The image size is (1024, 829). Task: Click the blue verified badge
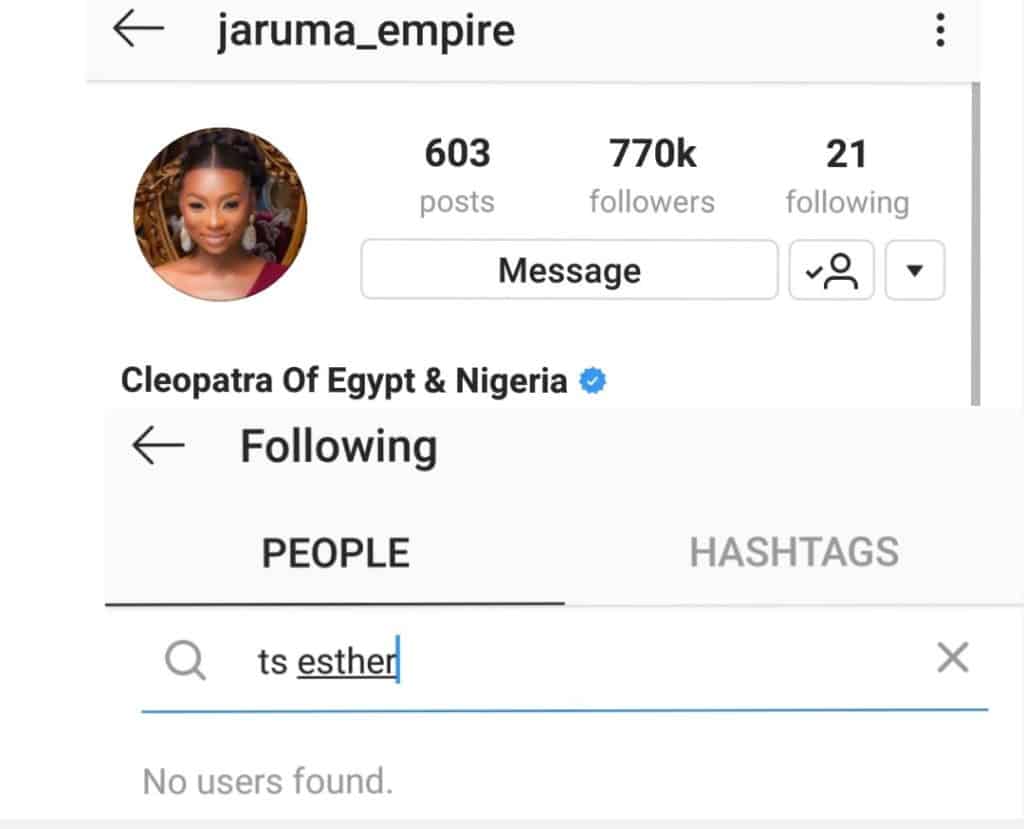click(592, 381)
